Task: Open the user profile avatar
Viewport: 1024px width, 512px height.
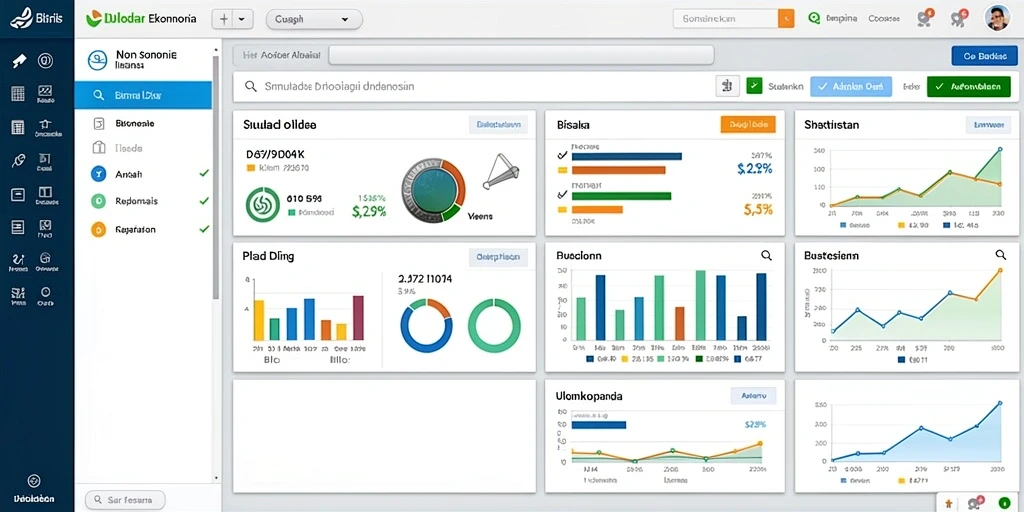Action: [x=997, y=18]
